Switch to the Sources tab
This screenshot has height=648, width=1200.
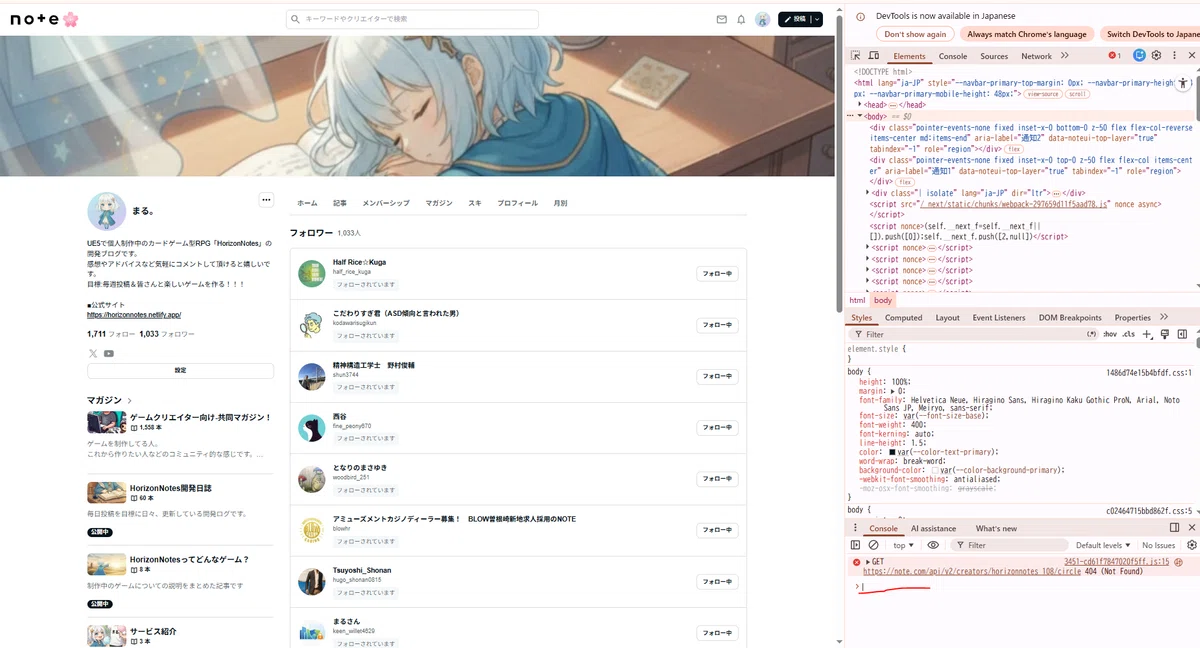tap(994, 56)
